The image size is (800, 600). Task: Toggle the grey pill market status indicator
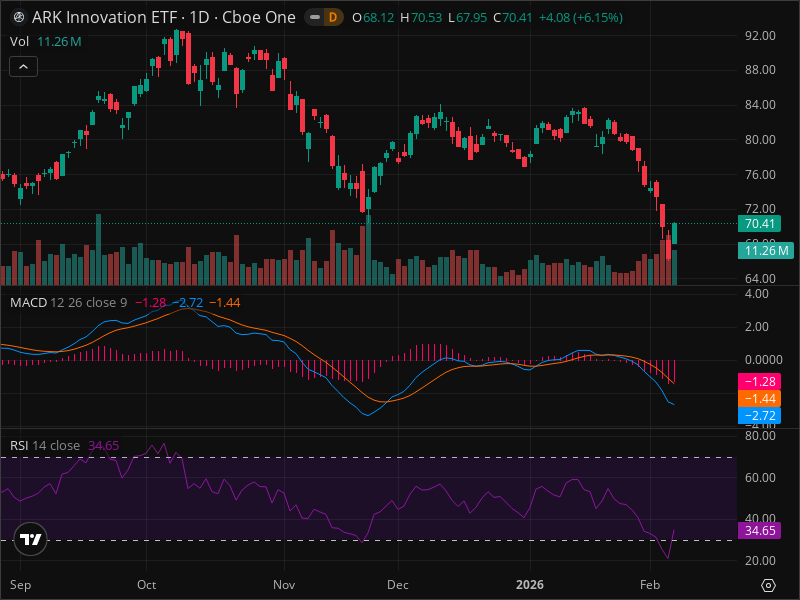(x=315, y=18)
